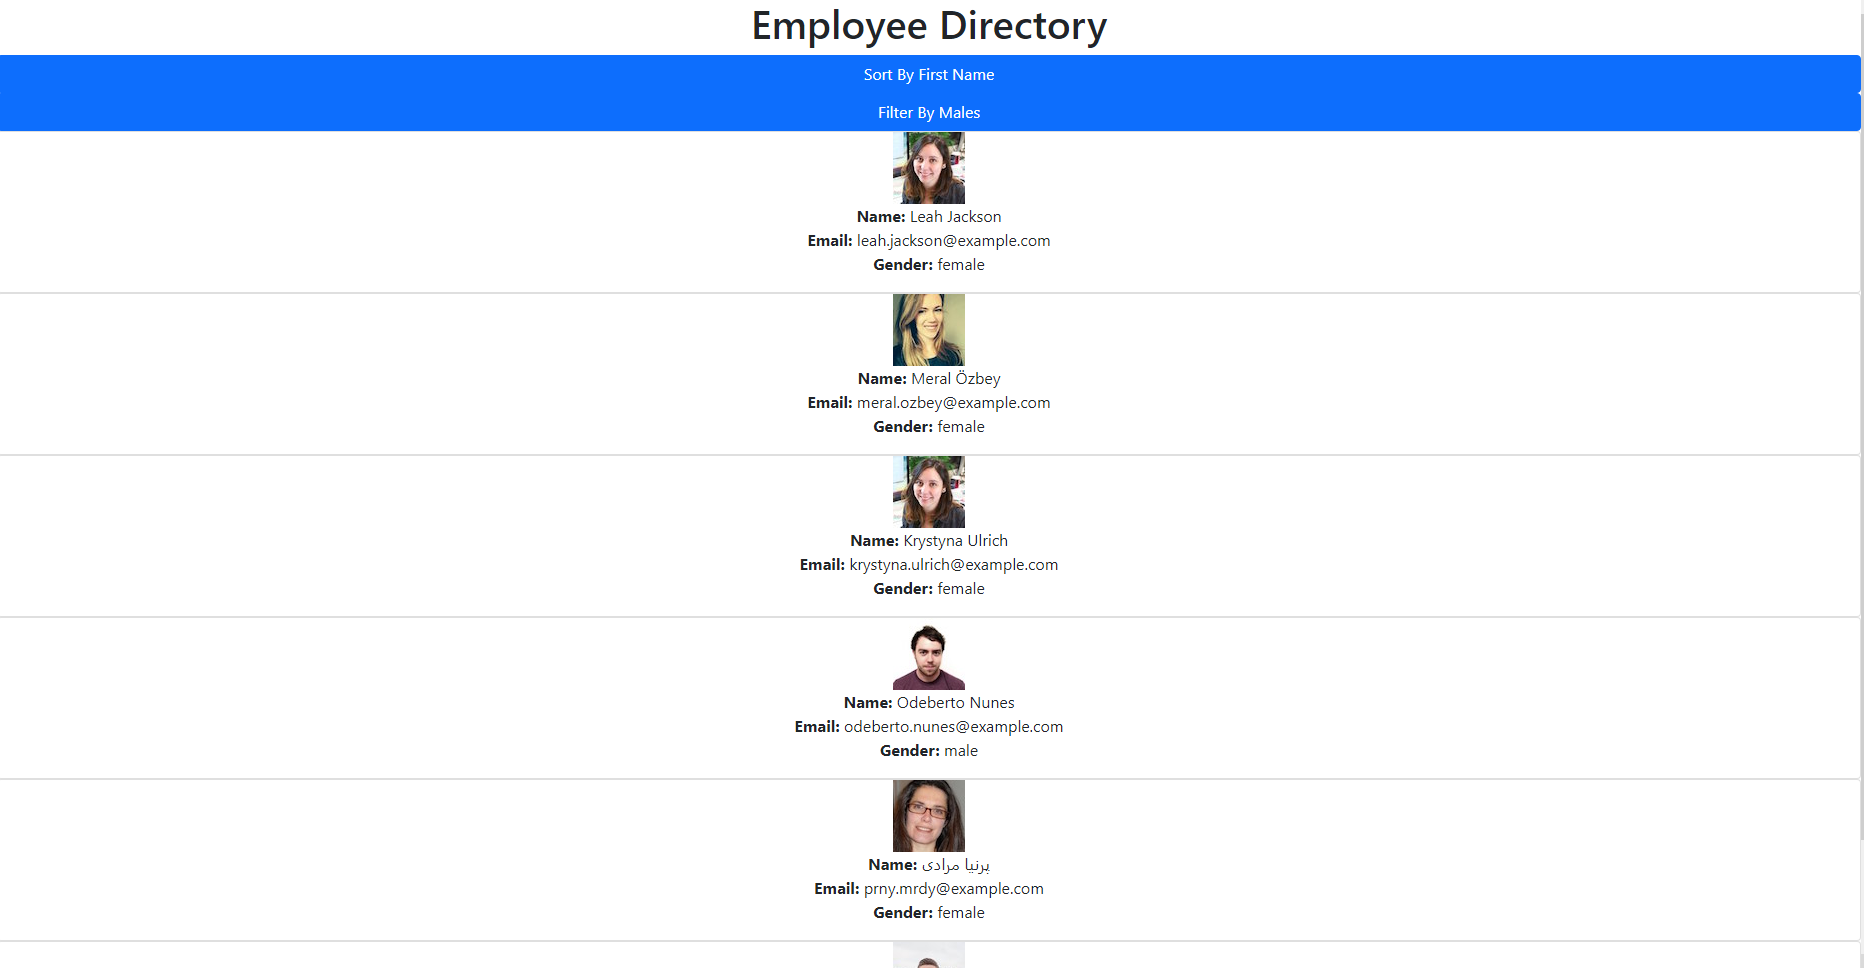This screenshot has height=968, width=1864.
Task: Click the email krystyna.ulrich@example.com
Action: coord(954,564)
